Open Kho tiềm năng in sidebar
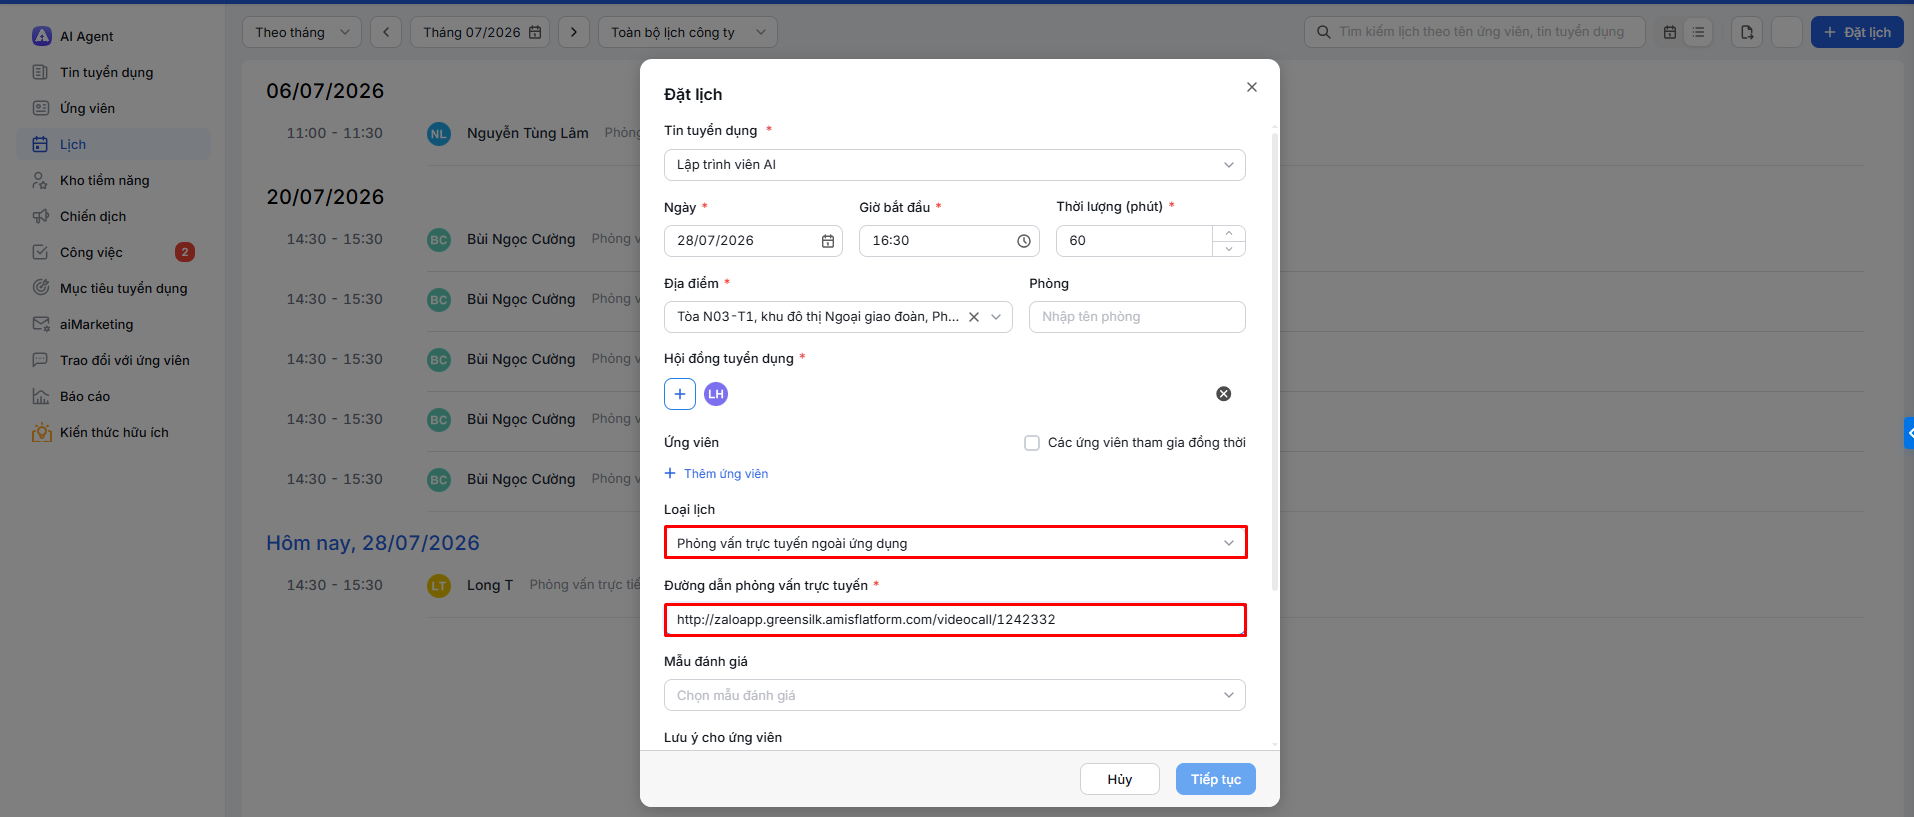The width and height of the screenshot is (1914, 817). pos(104,180)
